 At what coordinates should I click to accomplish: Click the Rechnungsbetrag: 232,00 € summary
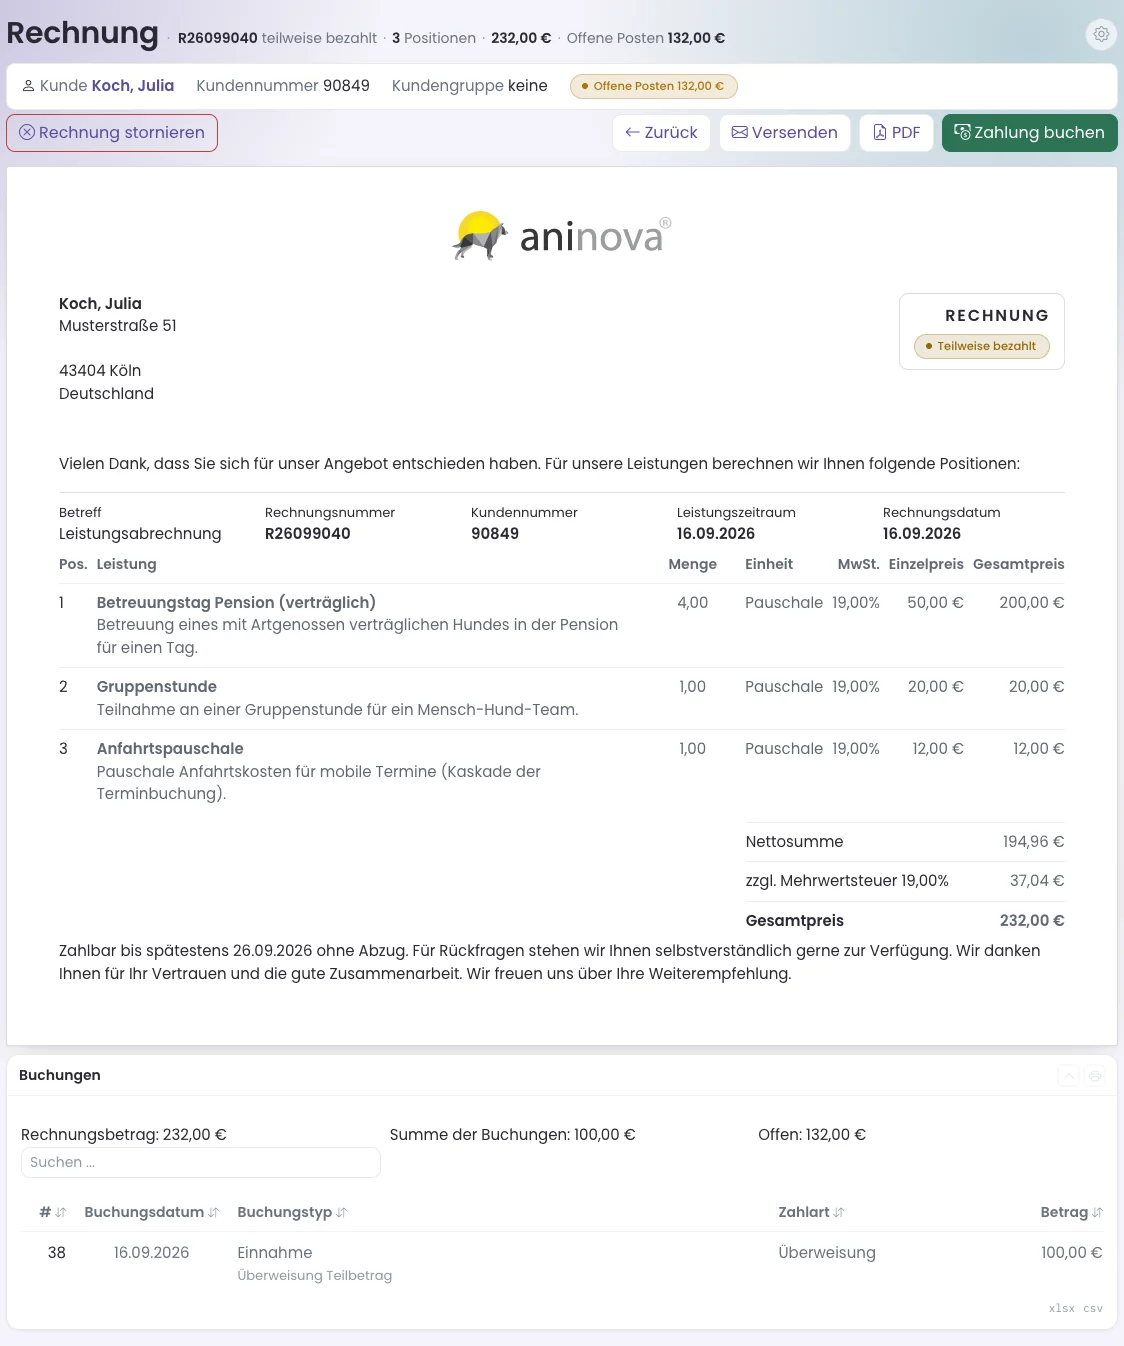point(124,1135)
